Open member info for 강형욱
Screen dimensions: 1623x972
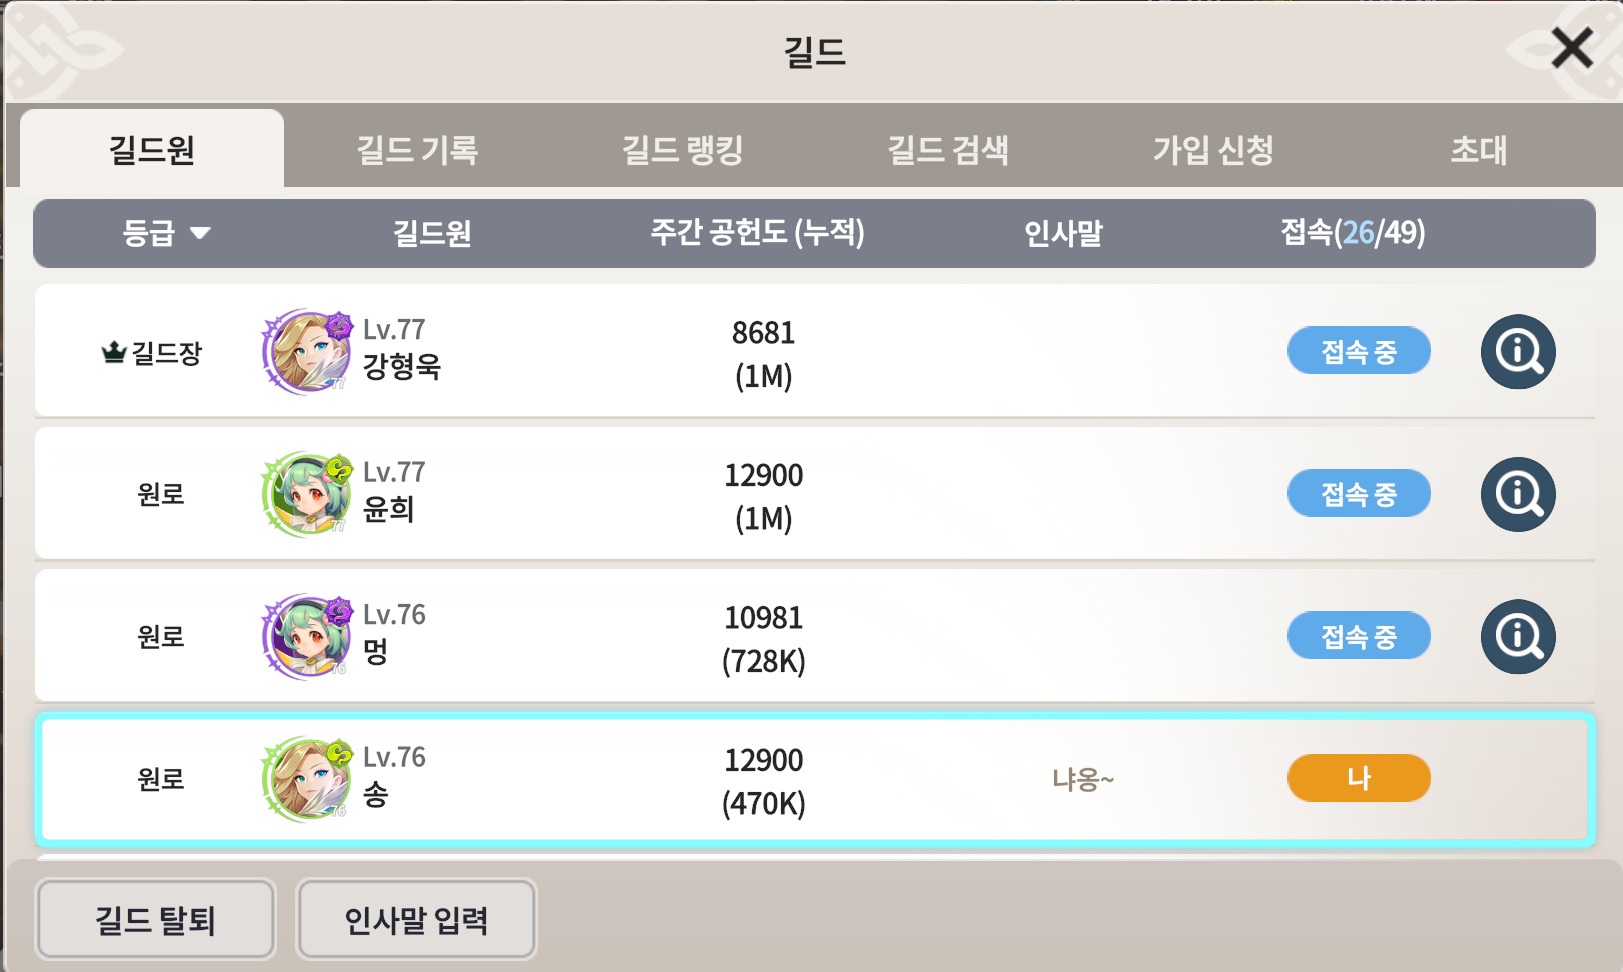[1517, 352]
